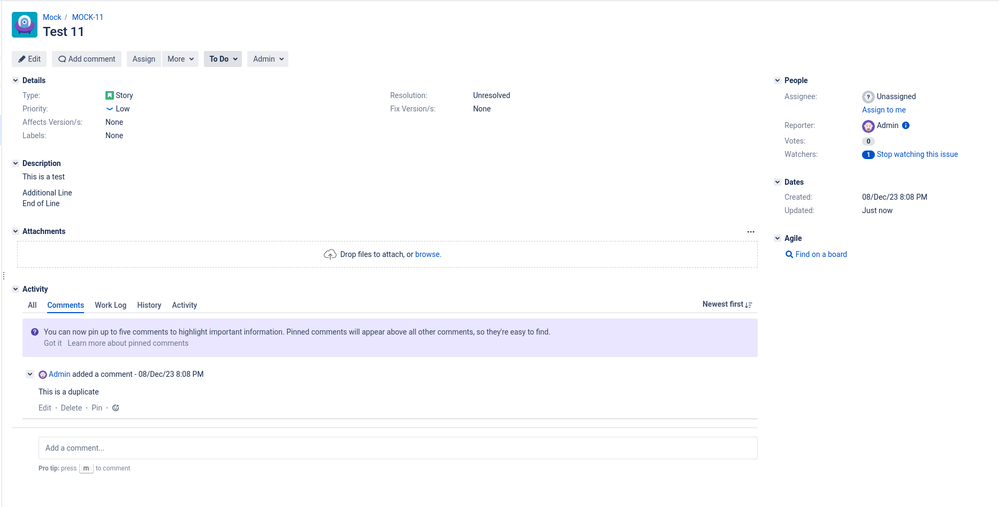Collapse the Admin comment with chevron
Image resolution: width=999 pixels, height=507 pixels.
click(30, 375)
